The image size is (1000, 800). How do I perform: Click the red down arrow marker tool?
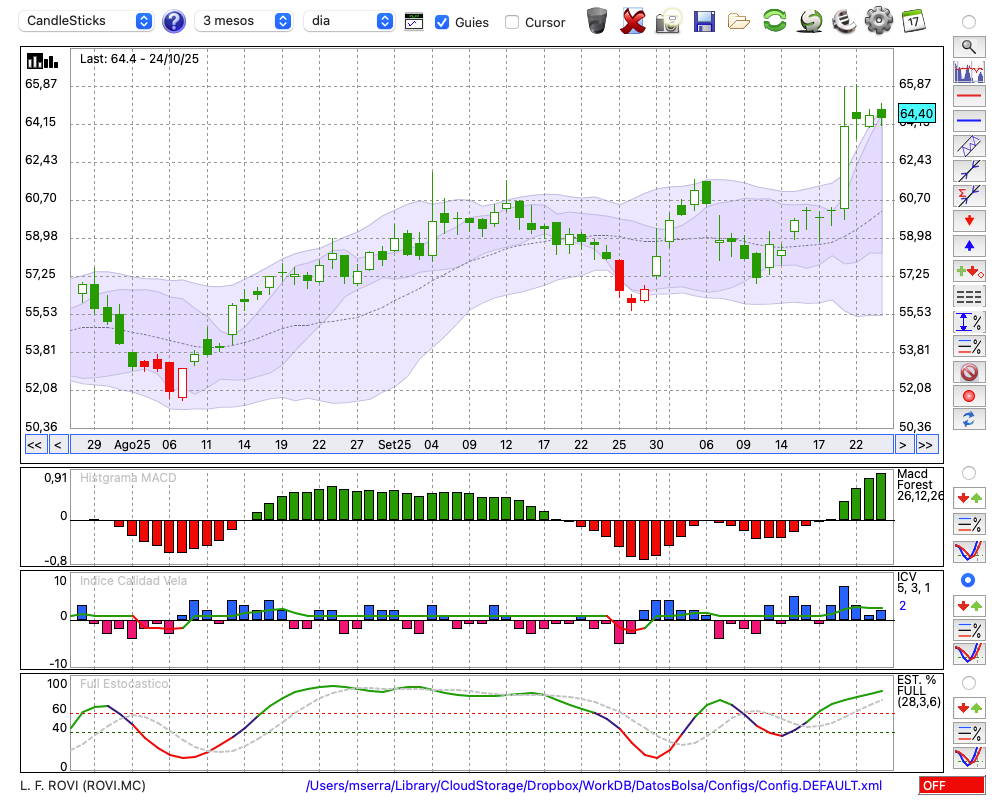969,221
